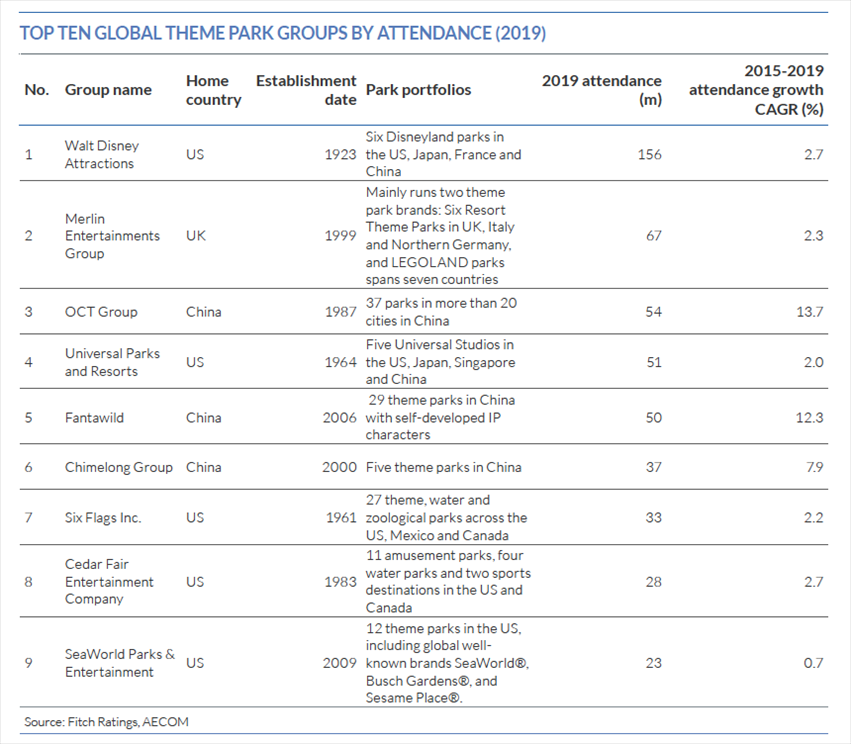Click the Merlin Entertainments Group name

(x=112, y=236)
